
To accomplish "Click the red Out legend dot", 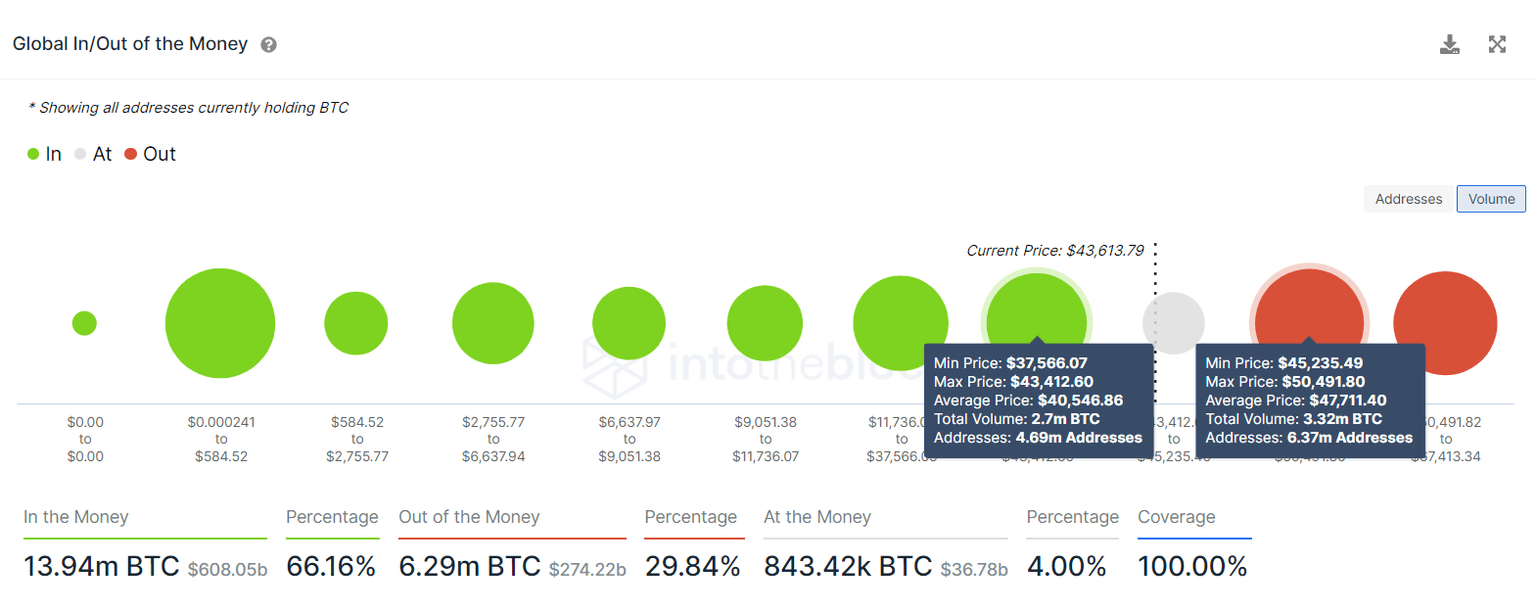I will click(132, 154).
